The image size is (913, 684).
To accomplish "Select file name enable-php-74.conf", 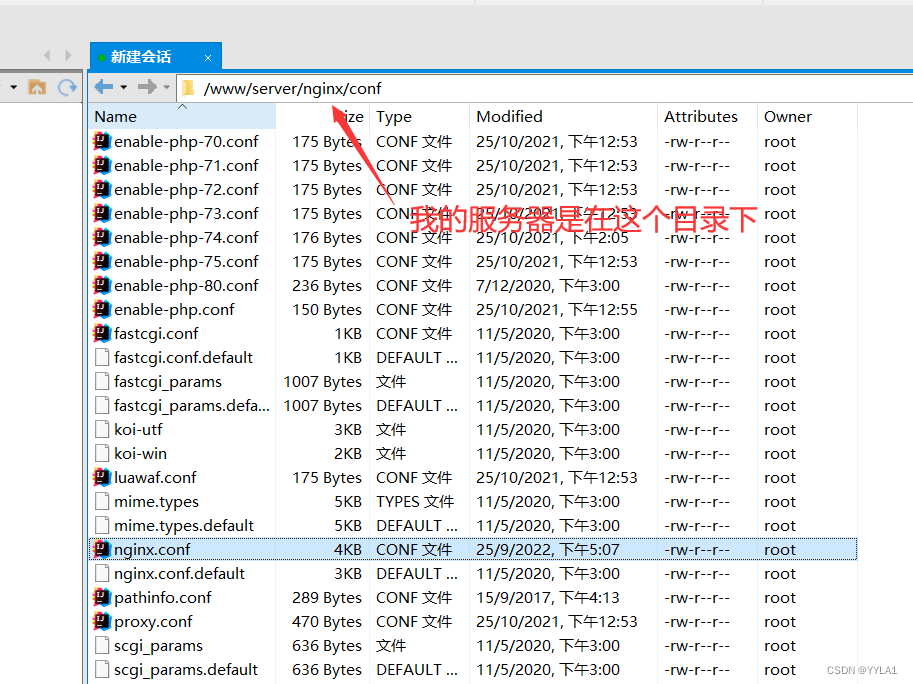I will pos(186,238).
